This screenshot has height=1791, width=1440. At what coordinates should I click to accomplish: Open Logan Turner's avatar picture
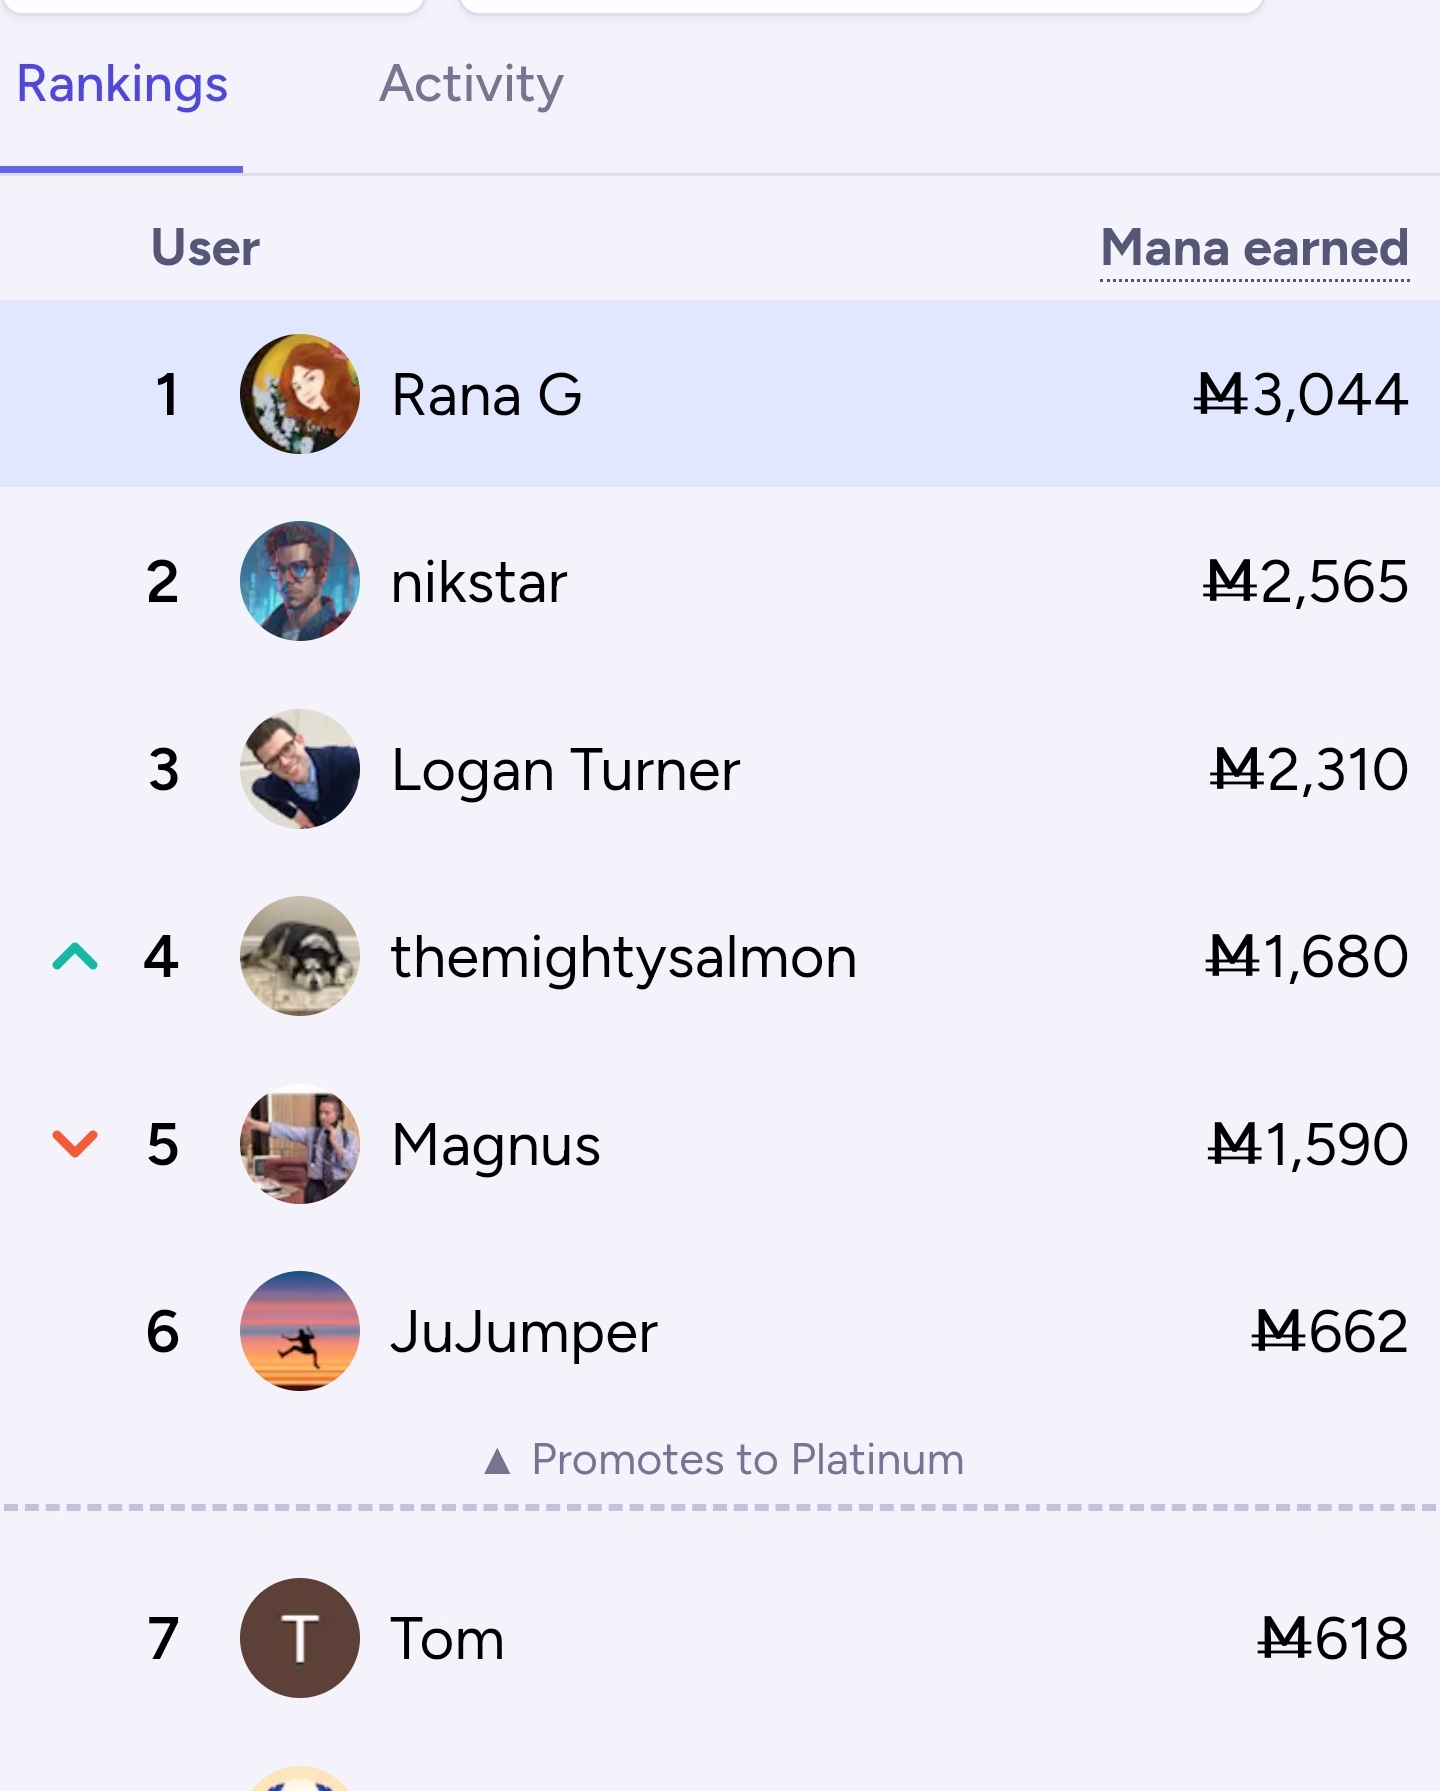click(x=300, y=769)
